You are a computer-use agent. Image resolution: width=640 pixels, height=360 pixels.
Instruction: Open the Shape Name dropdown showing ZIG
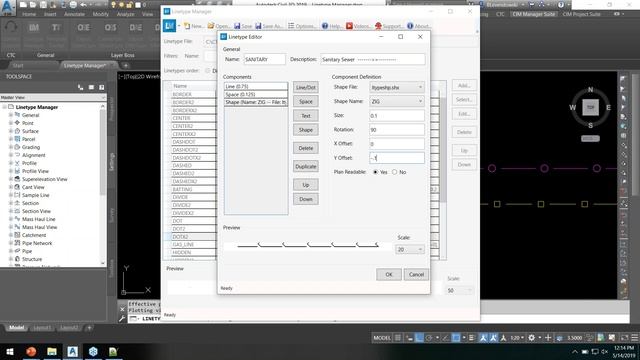(397, 101)
